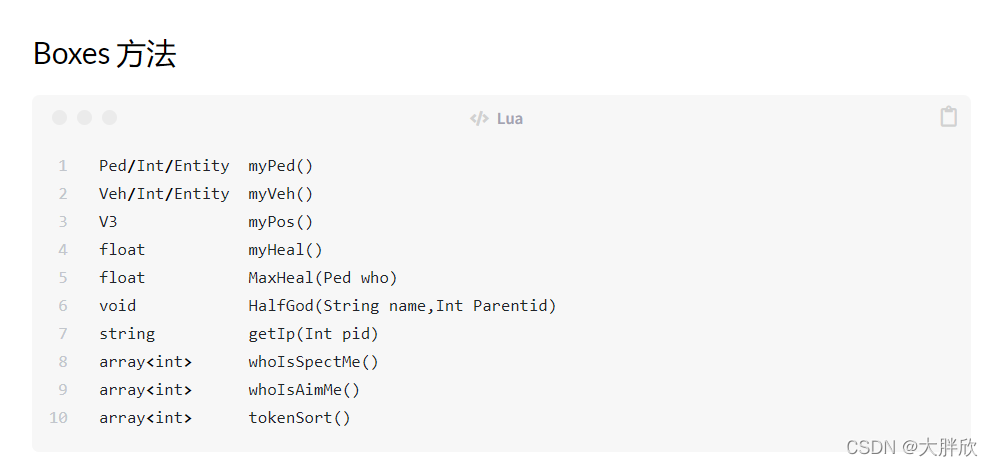Click the whoIsAimMe() function text
The width and height of the screenshot is (993, 466).
tap(304, 390)
